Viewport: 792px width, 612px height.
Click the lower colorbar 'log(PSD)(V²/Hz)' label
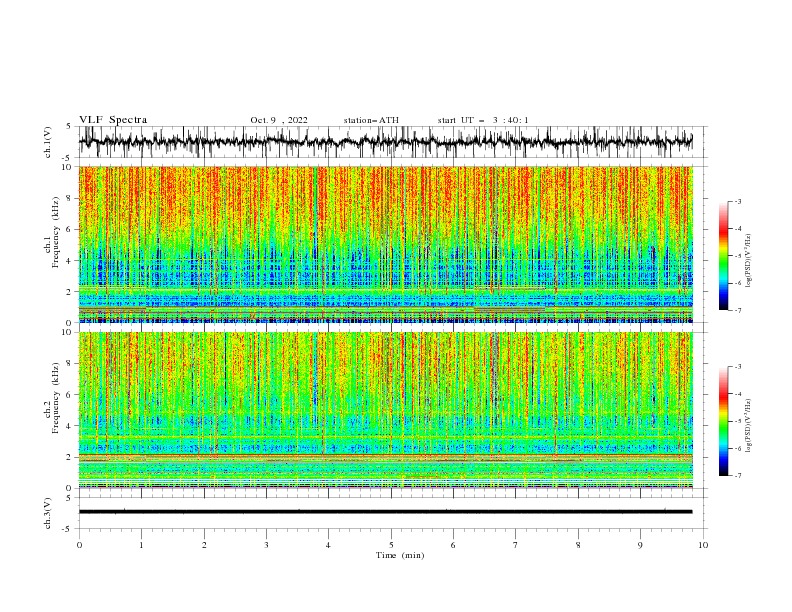tap(749, 425)
